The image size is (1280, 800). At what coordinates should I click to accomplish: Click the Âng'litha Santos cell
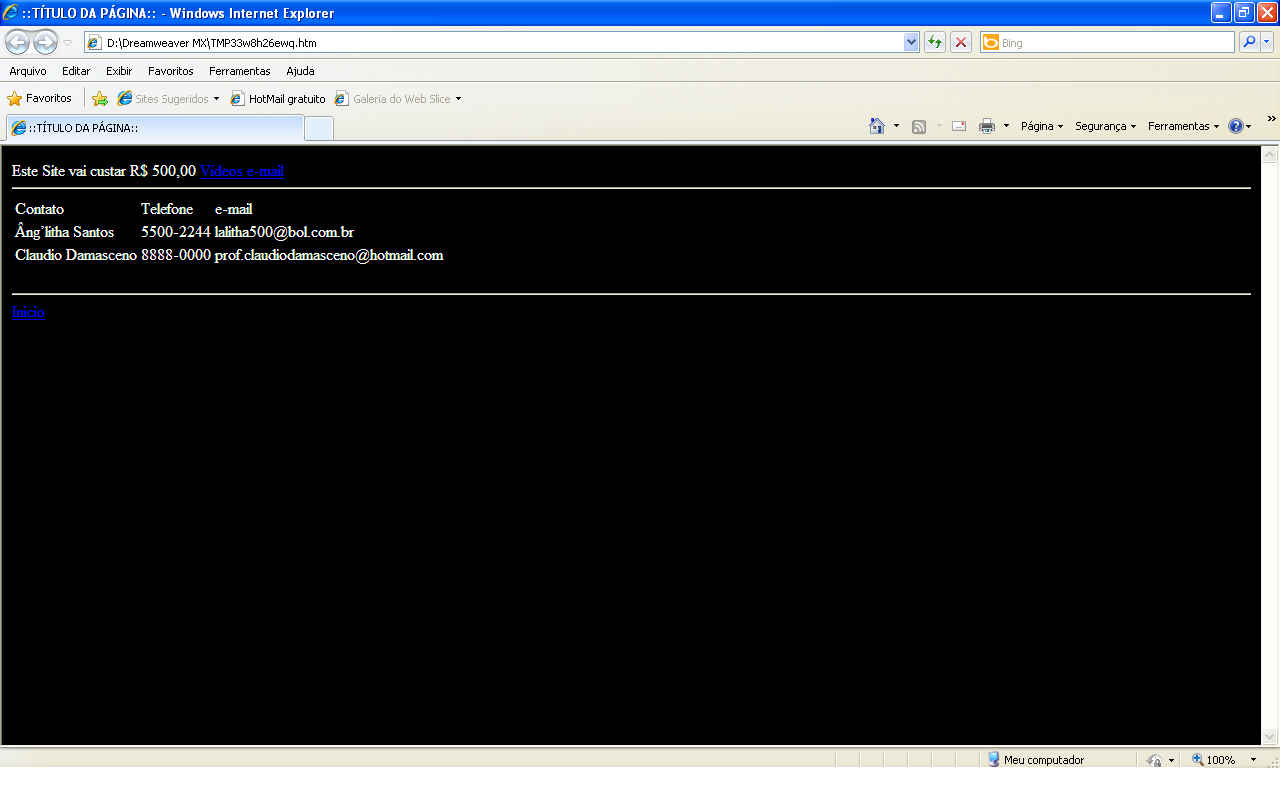[x=64, y=232]
